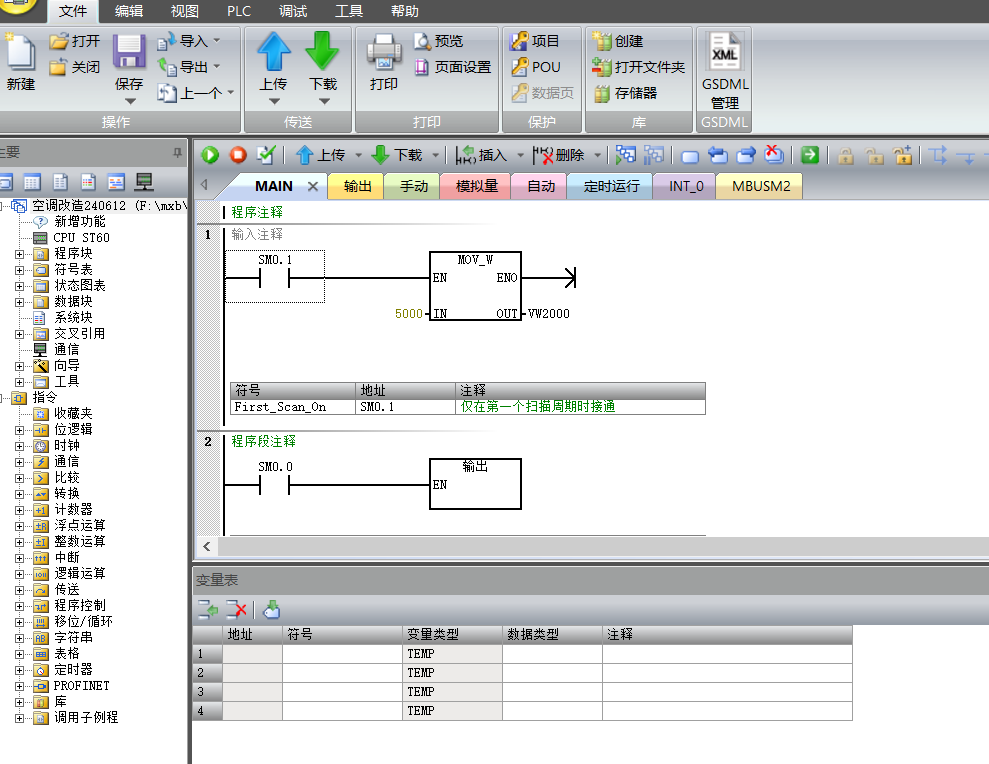Open the 保存 dropdown arrow in the ribbon

click(130, 100)
